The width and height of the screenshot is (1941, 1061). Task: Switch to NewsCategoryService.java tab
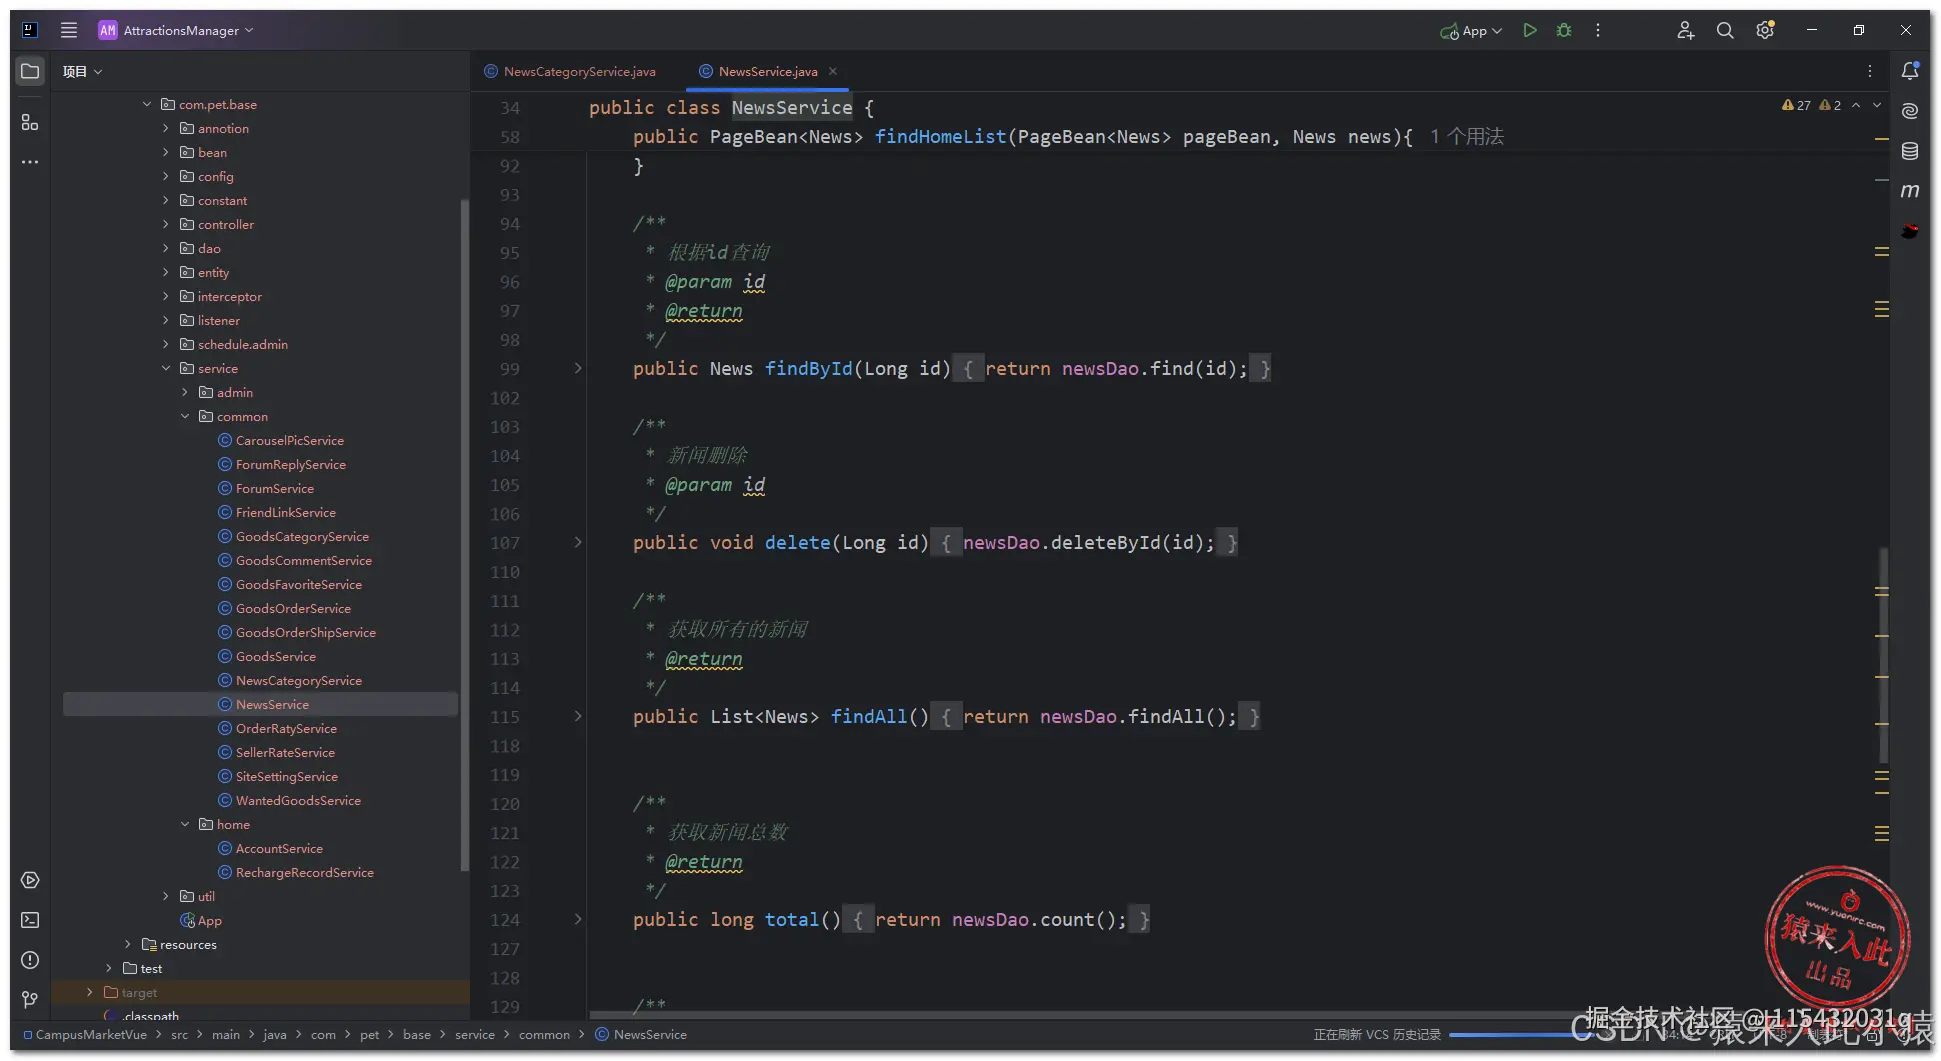pos(570,71)
